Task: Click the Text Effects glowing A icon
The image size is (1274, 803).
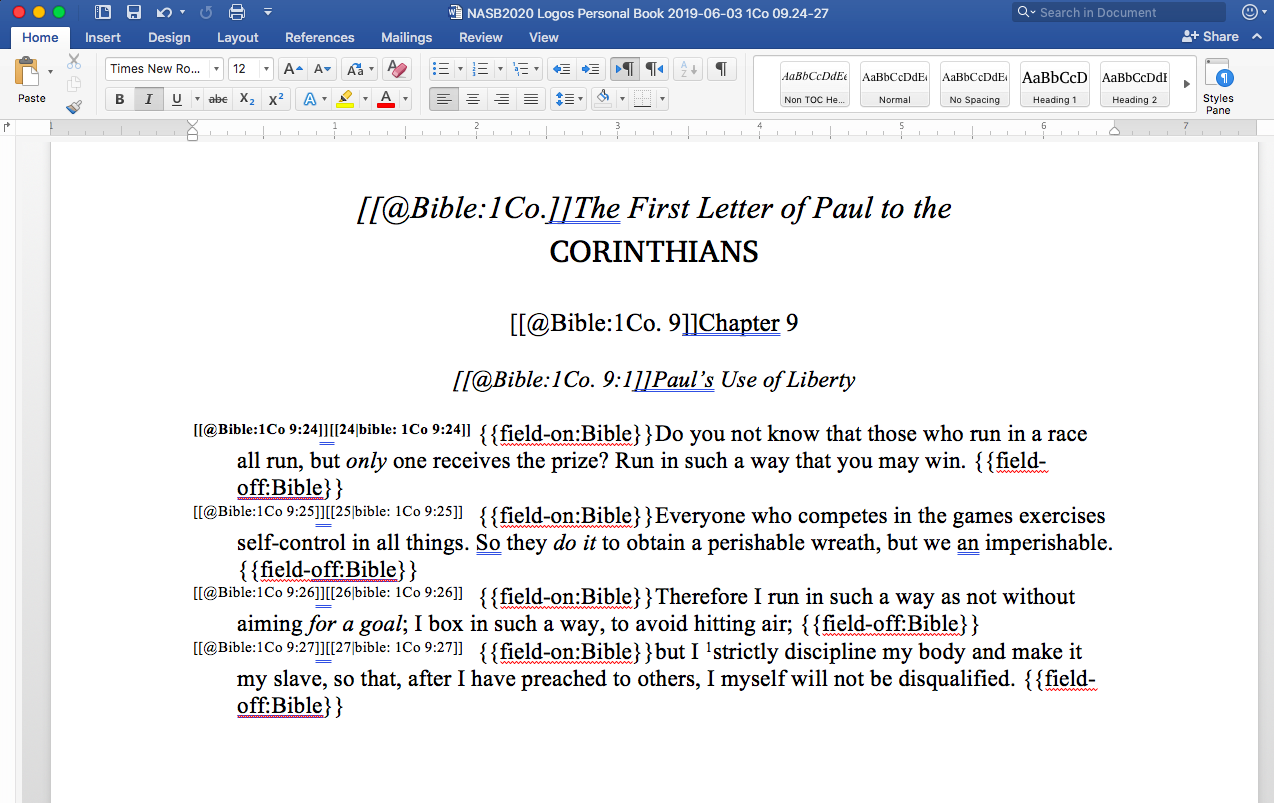Action: click(310, 99)
